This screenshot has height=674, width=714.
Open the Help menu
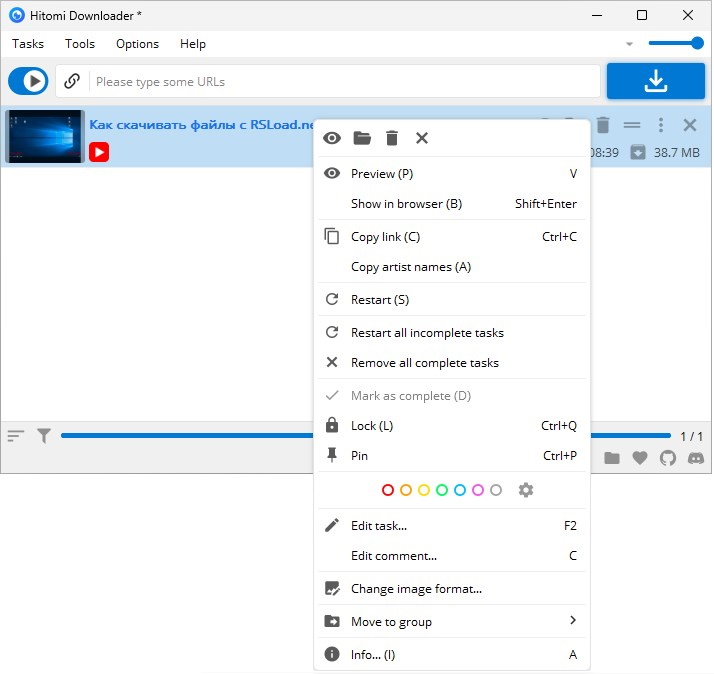193,44
